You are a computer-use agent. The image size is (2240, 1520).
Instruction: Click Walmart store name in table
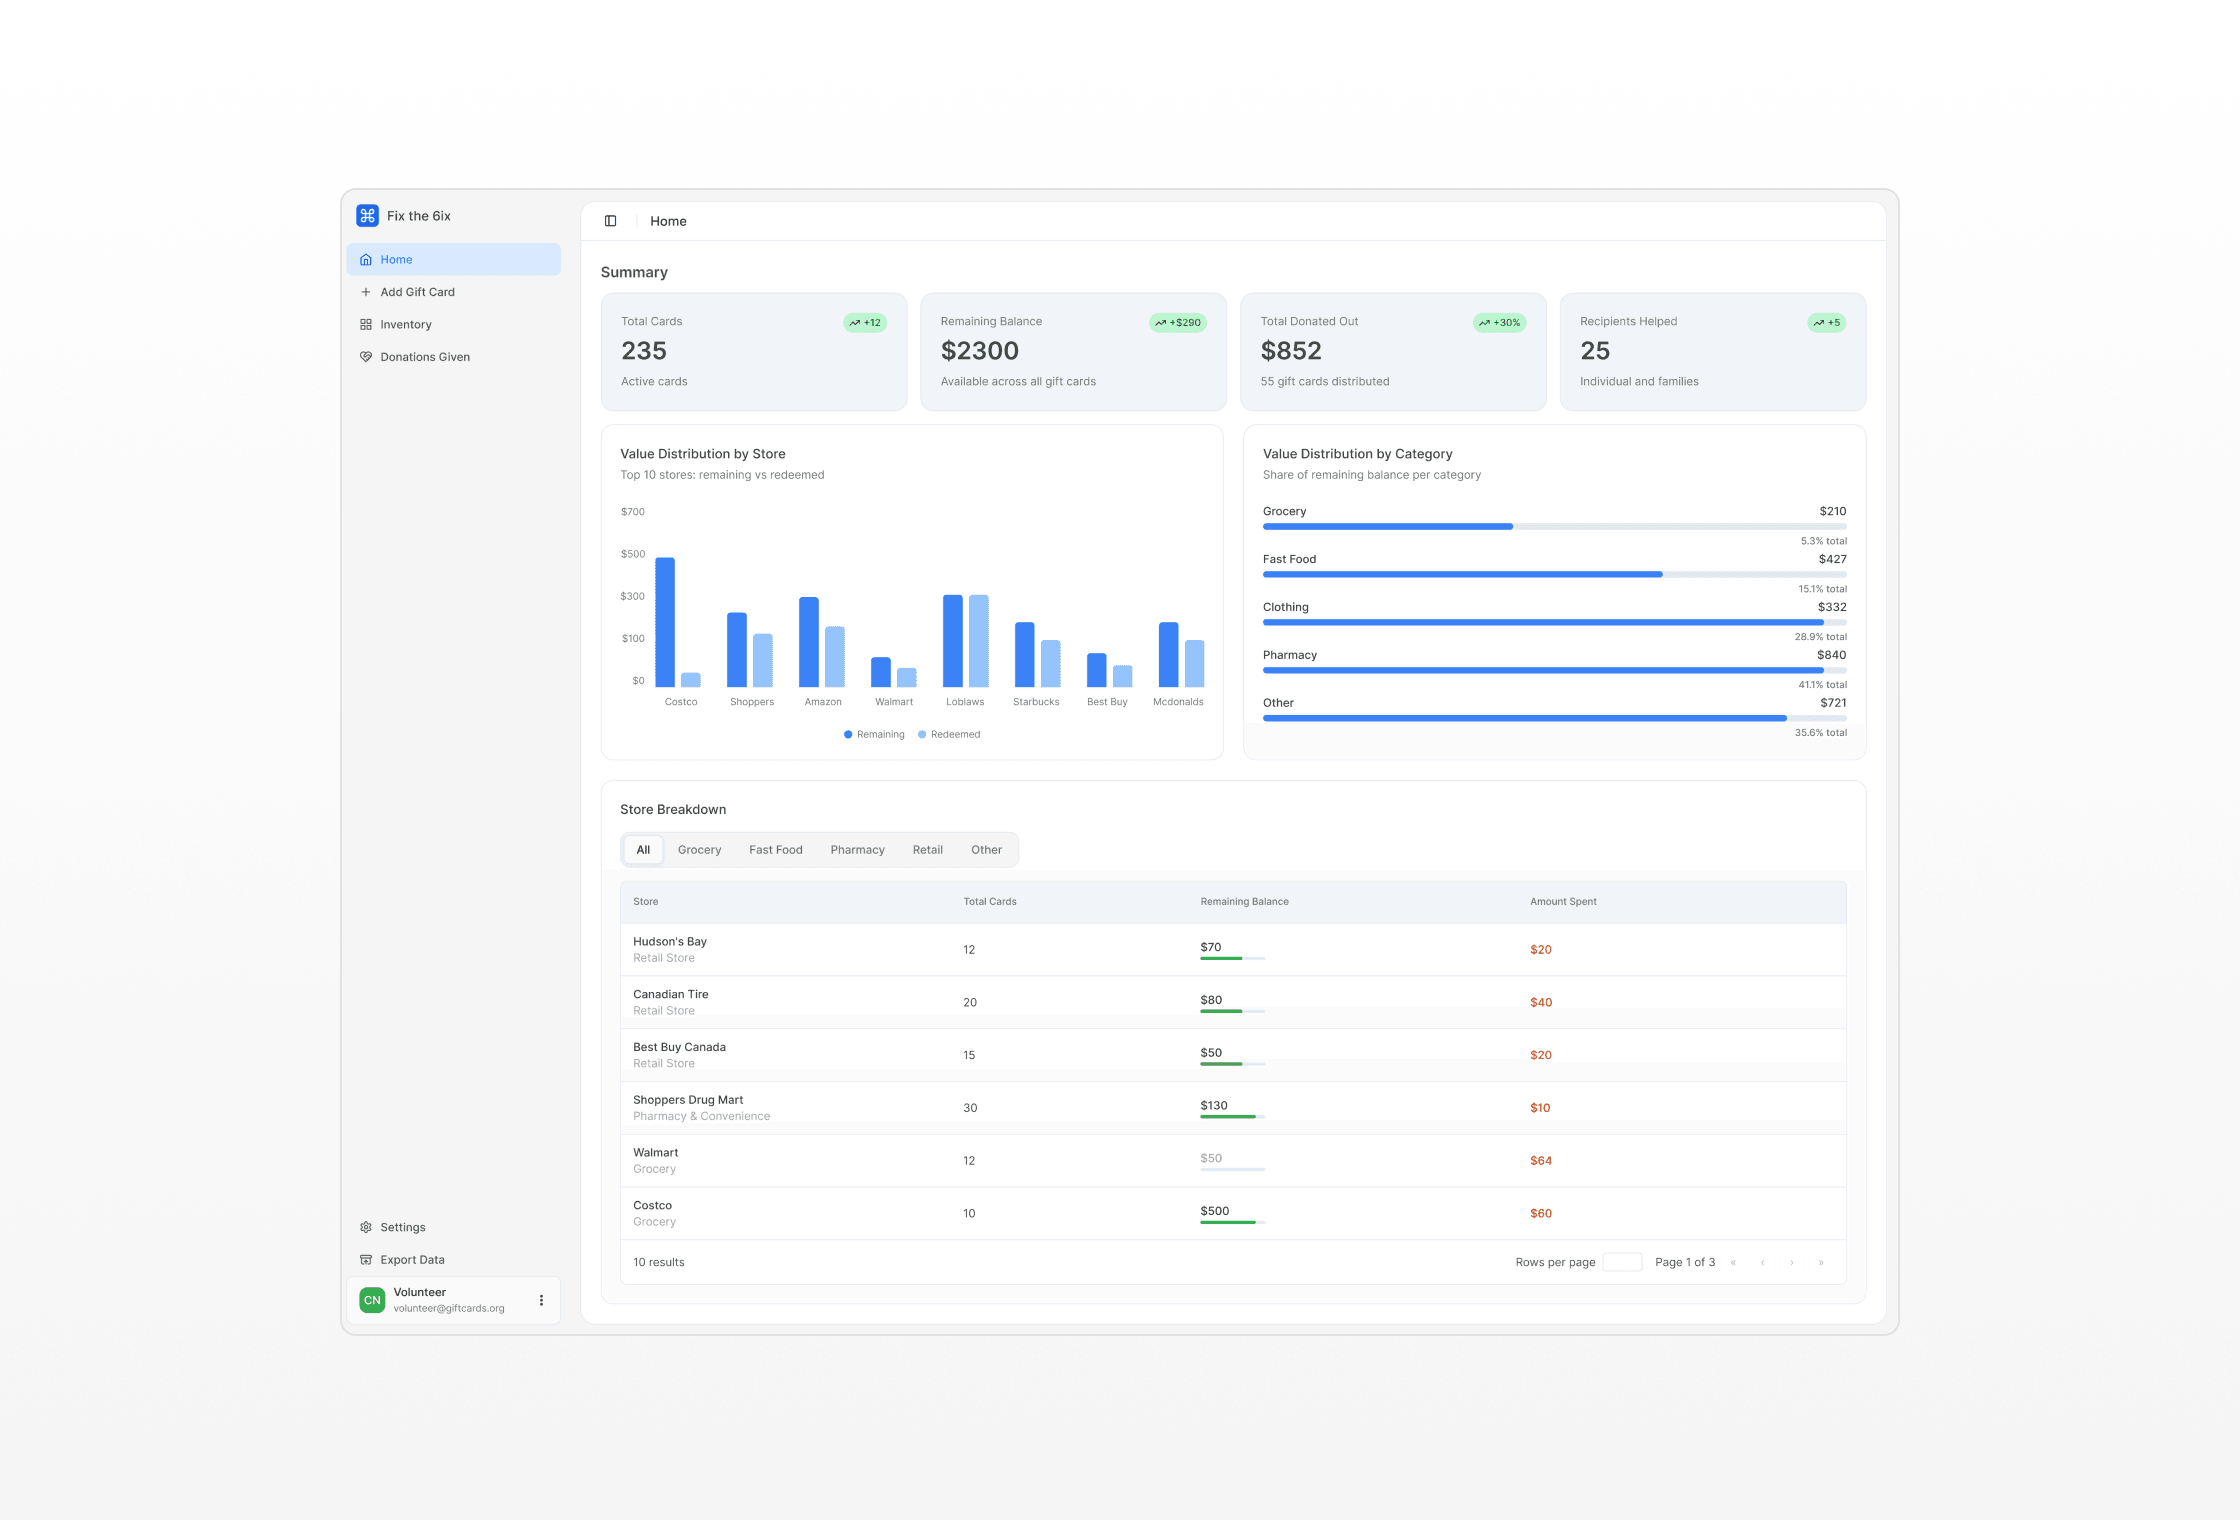[x=655, y=1153]
